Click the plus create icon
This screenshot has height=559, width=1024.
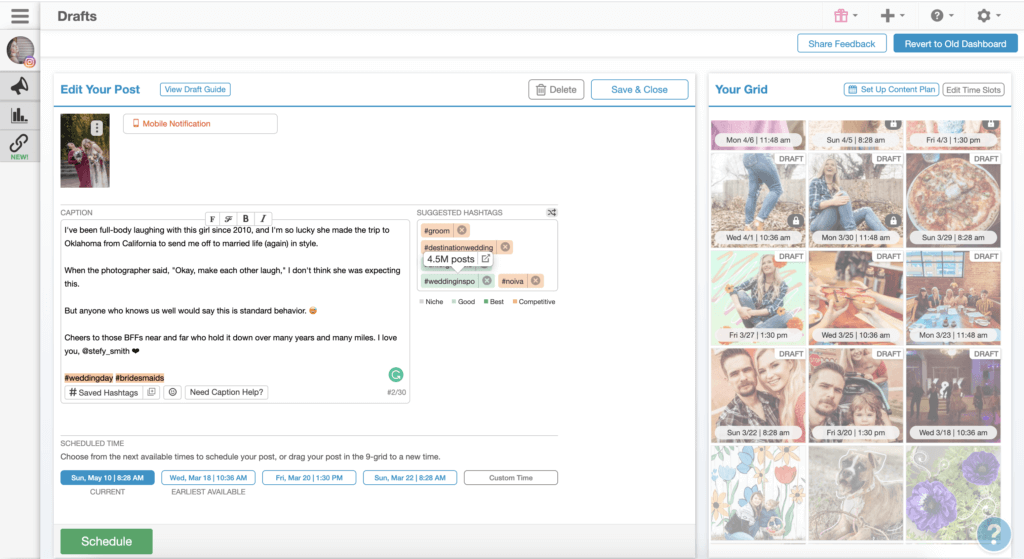(887, 16)
